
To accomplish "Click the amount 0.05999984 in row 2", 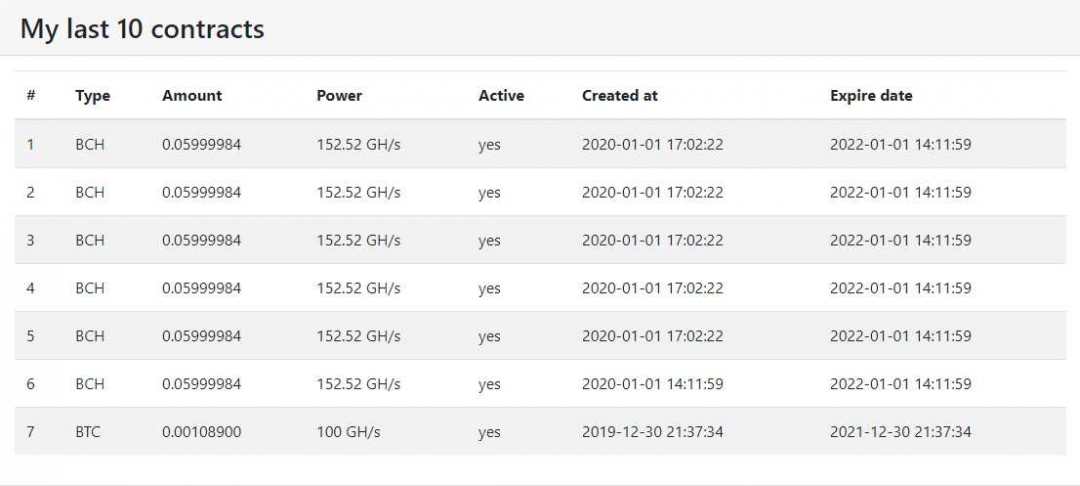I will 201,192.
